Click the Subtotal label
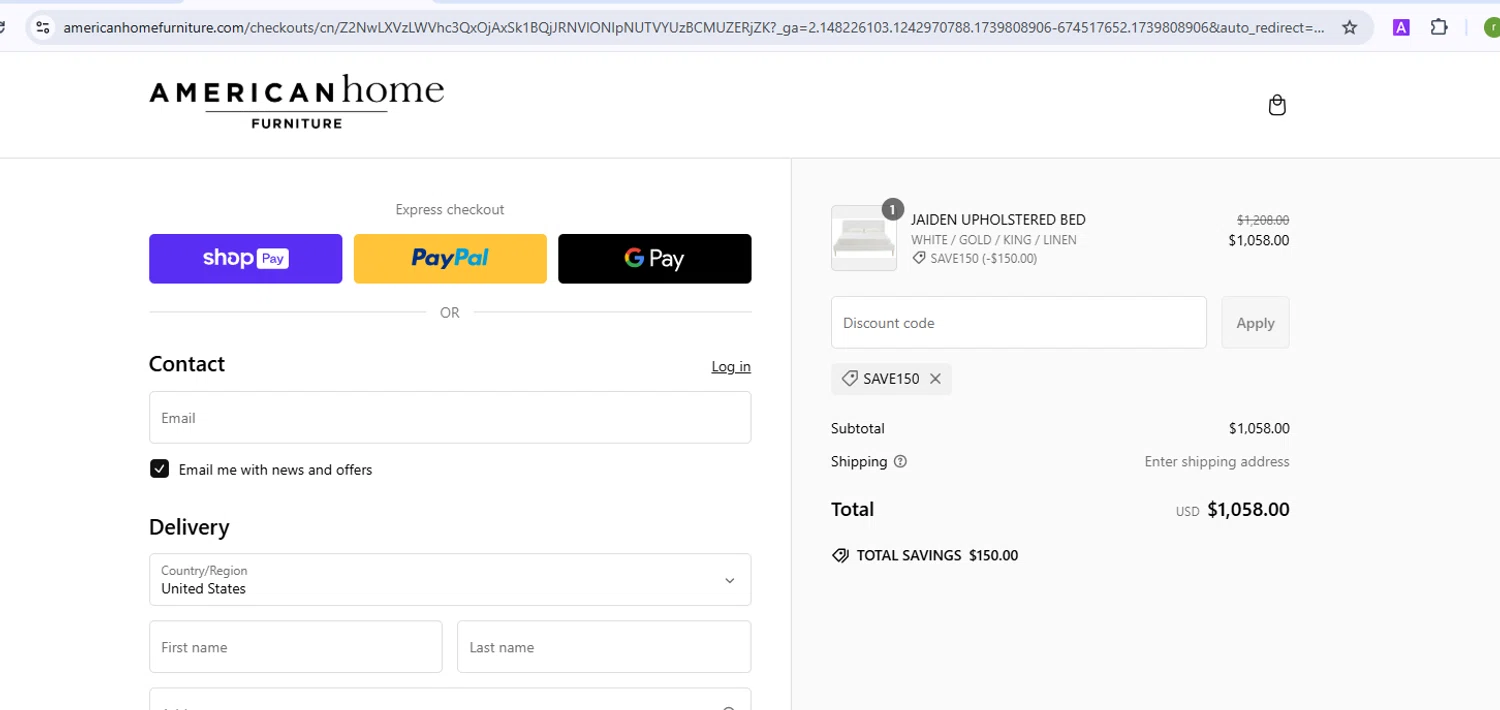 (x=858, y=429)
